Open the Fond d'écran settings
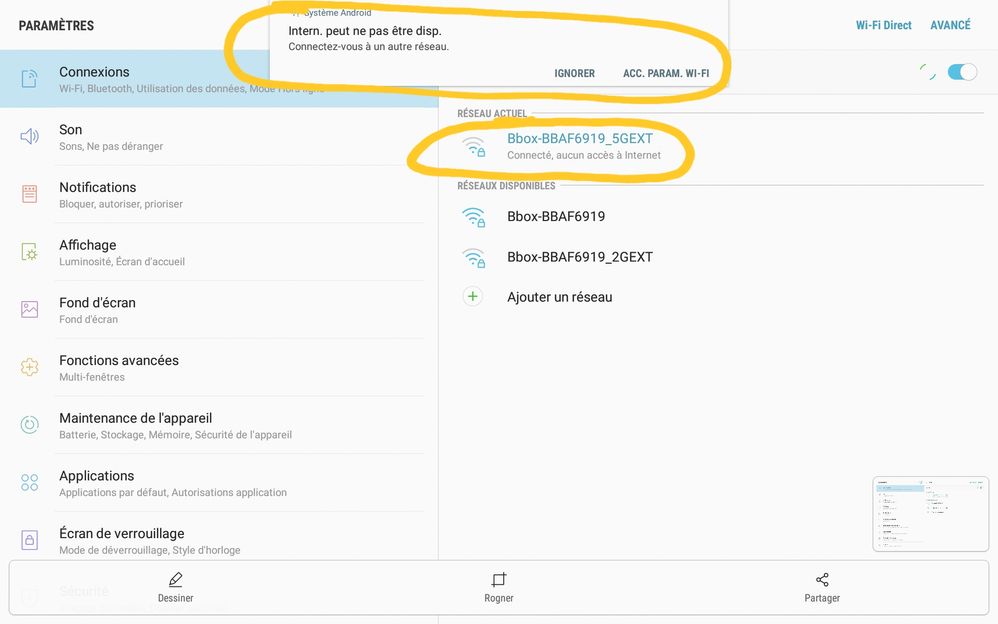998x624 pixels. (x=219, y=310)
